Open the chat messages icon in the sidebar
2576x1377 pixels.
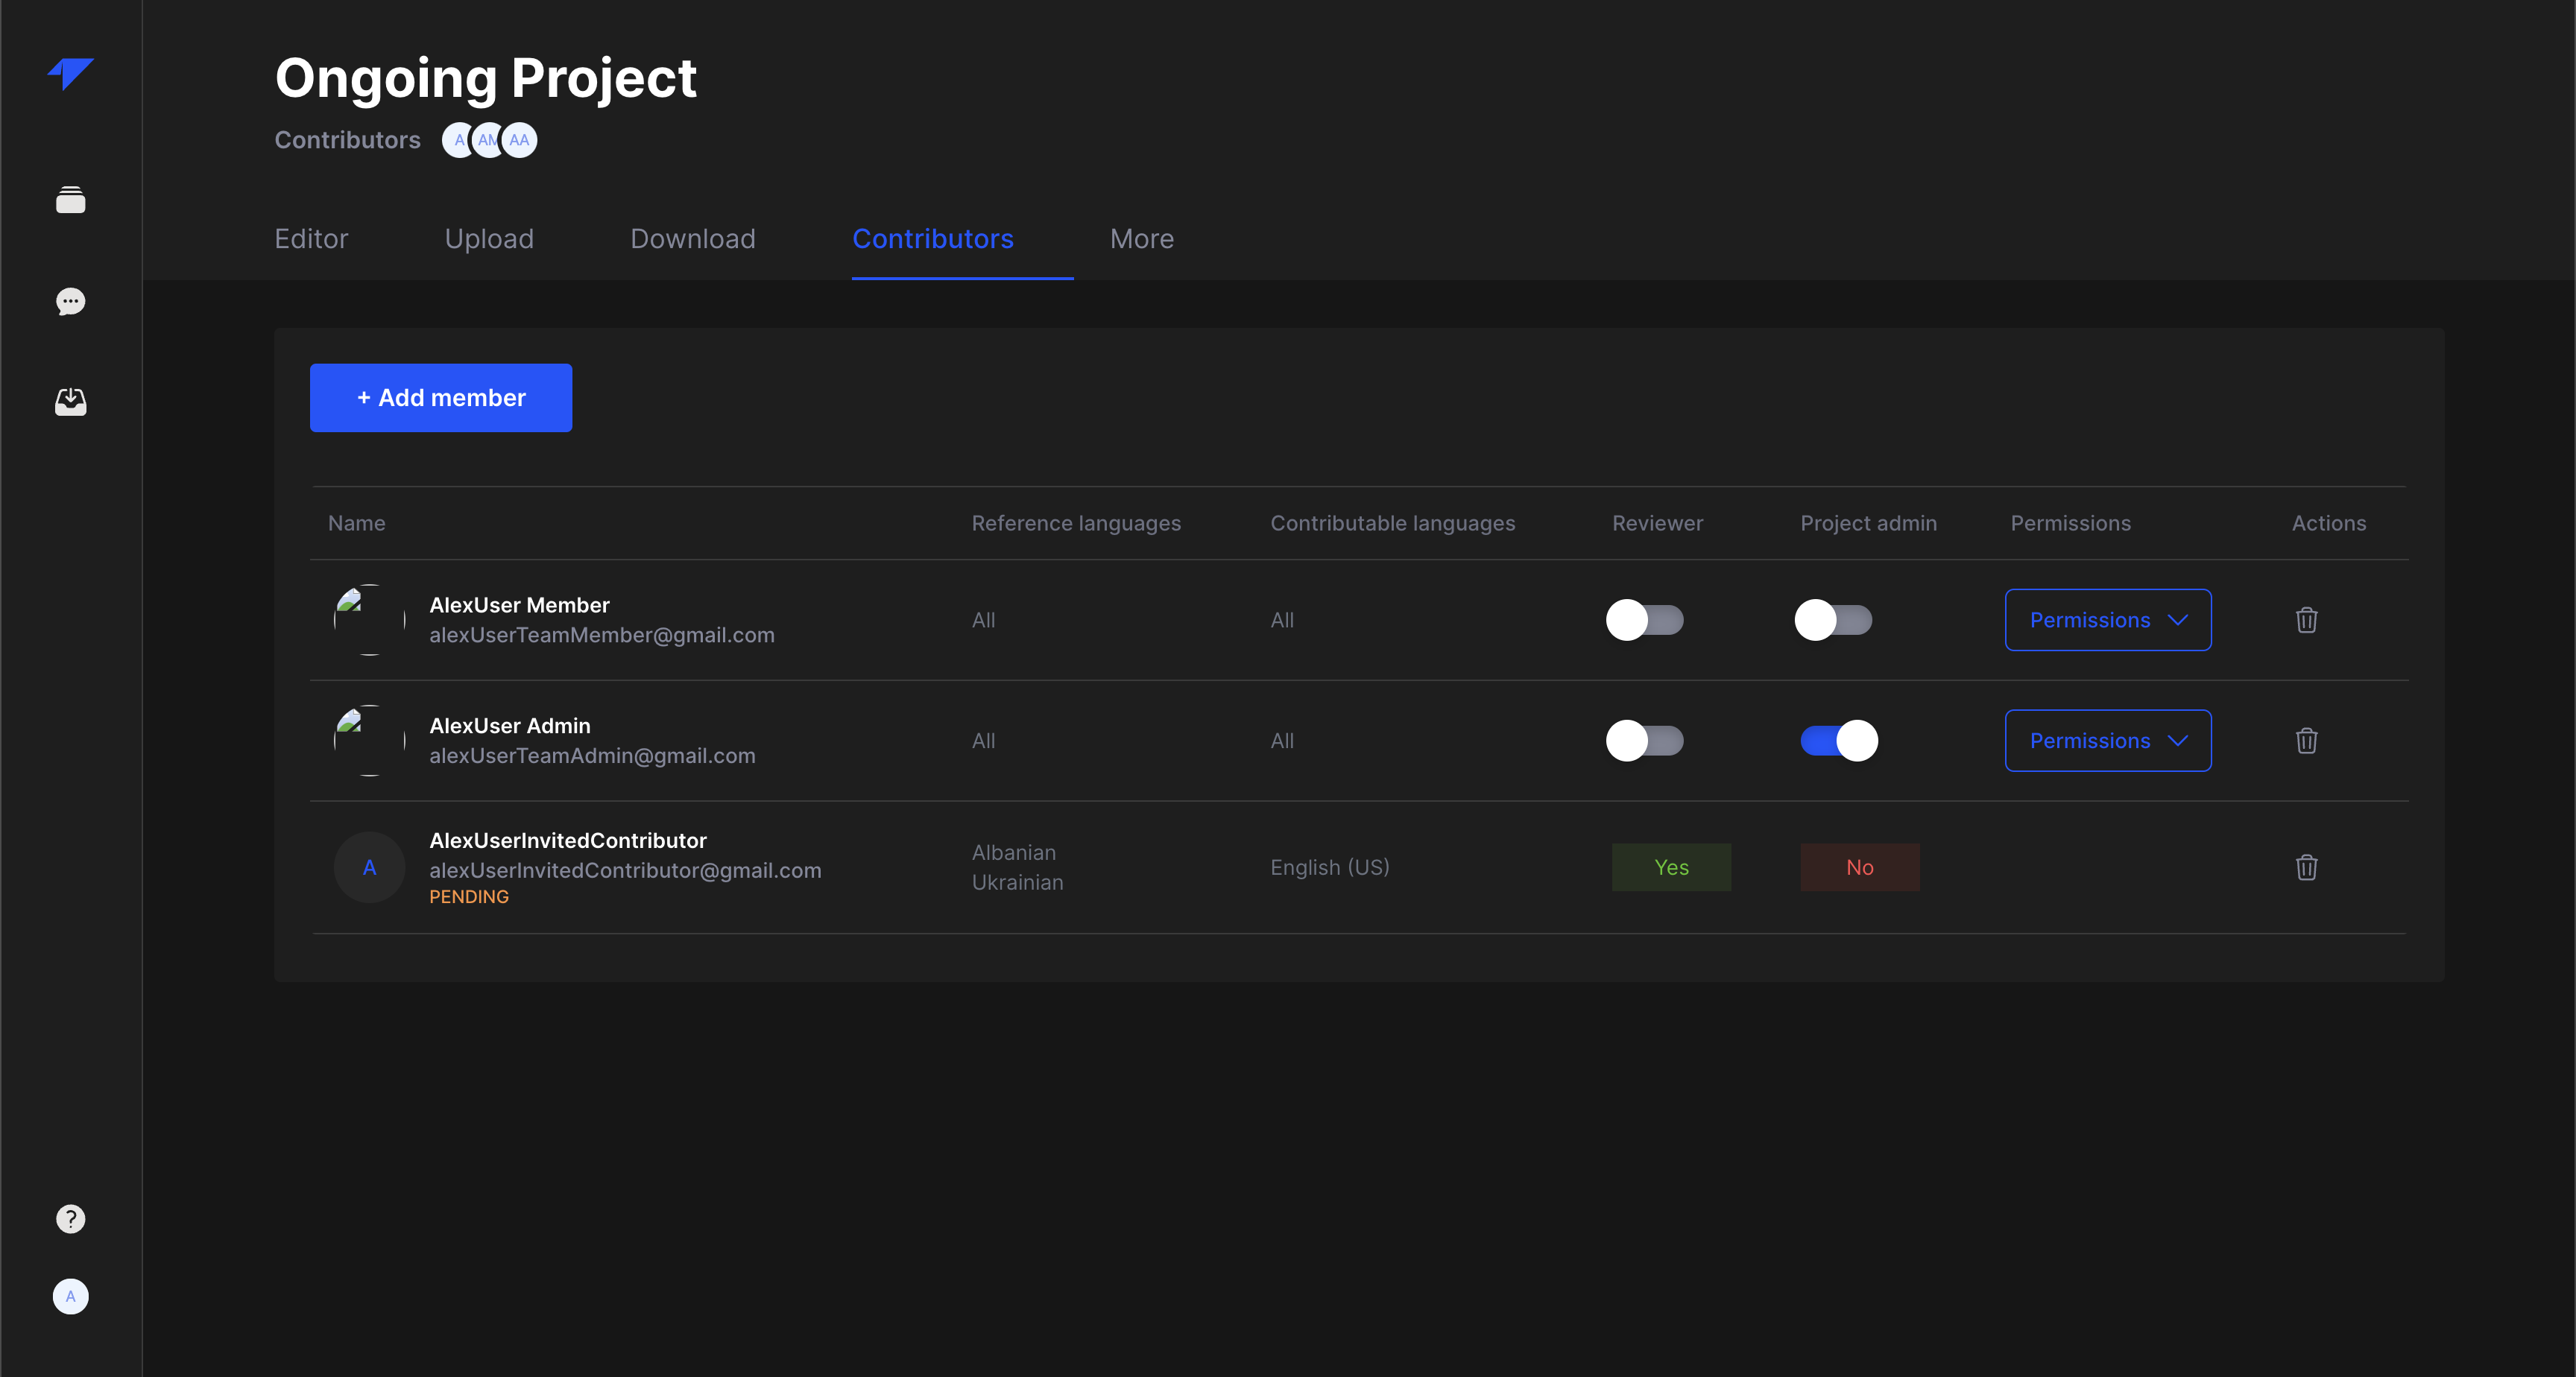click(x=71, y=301)
